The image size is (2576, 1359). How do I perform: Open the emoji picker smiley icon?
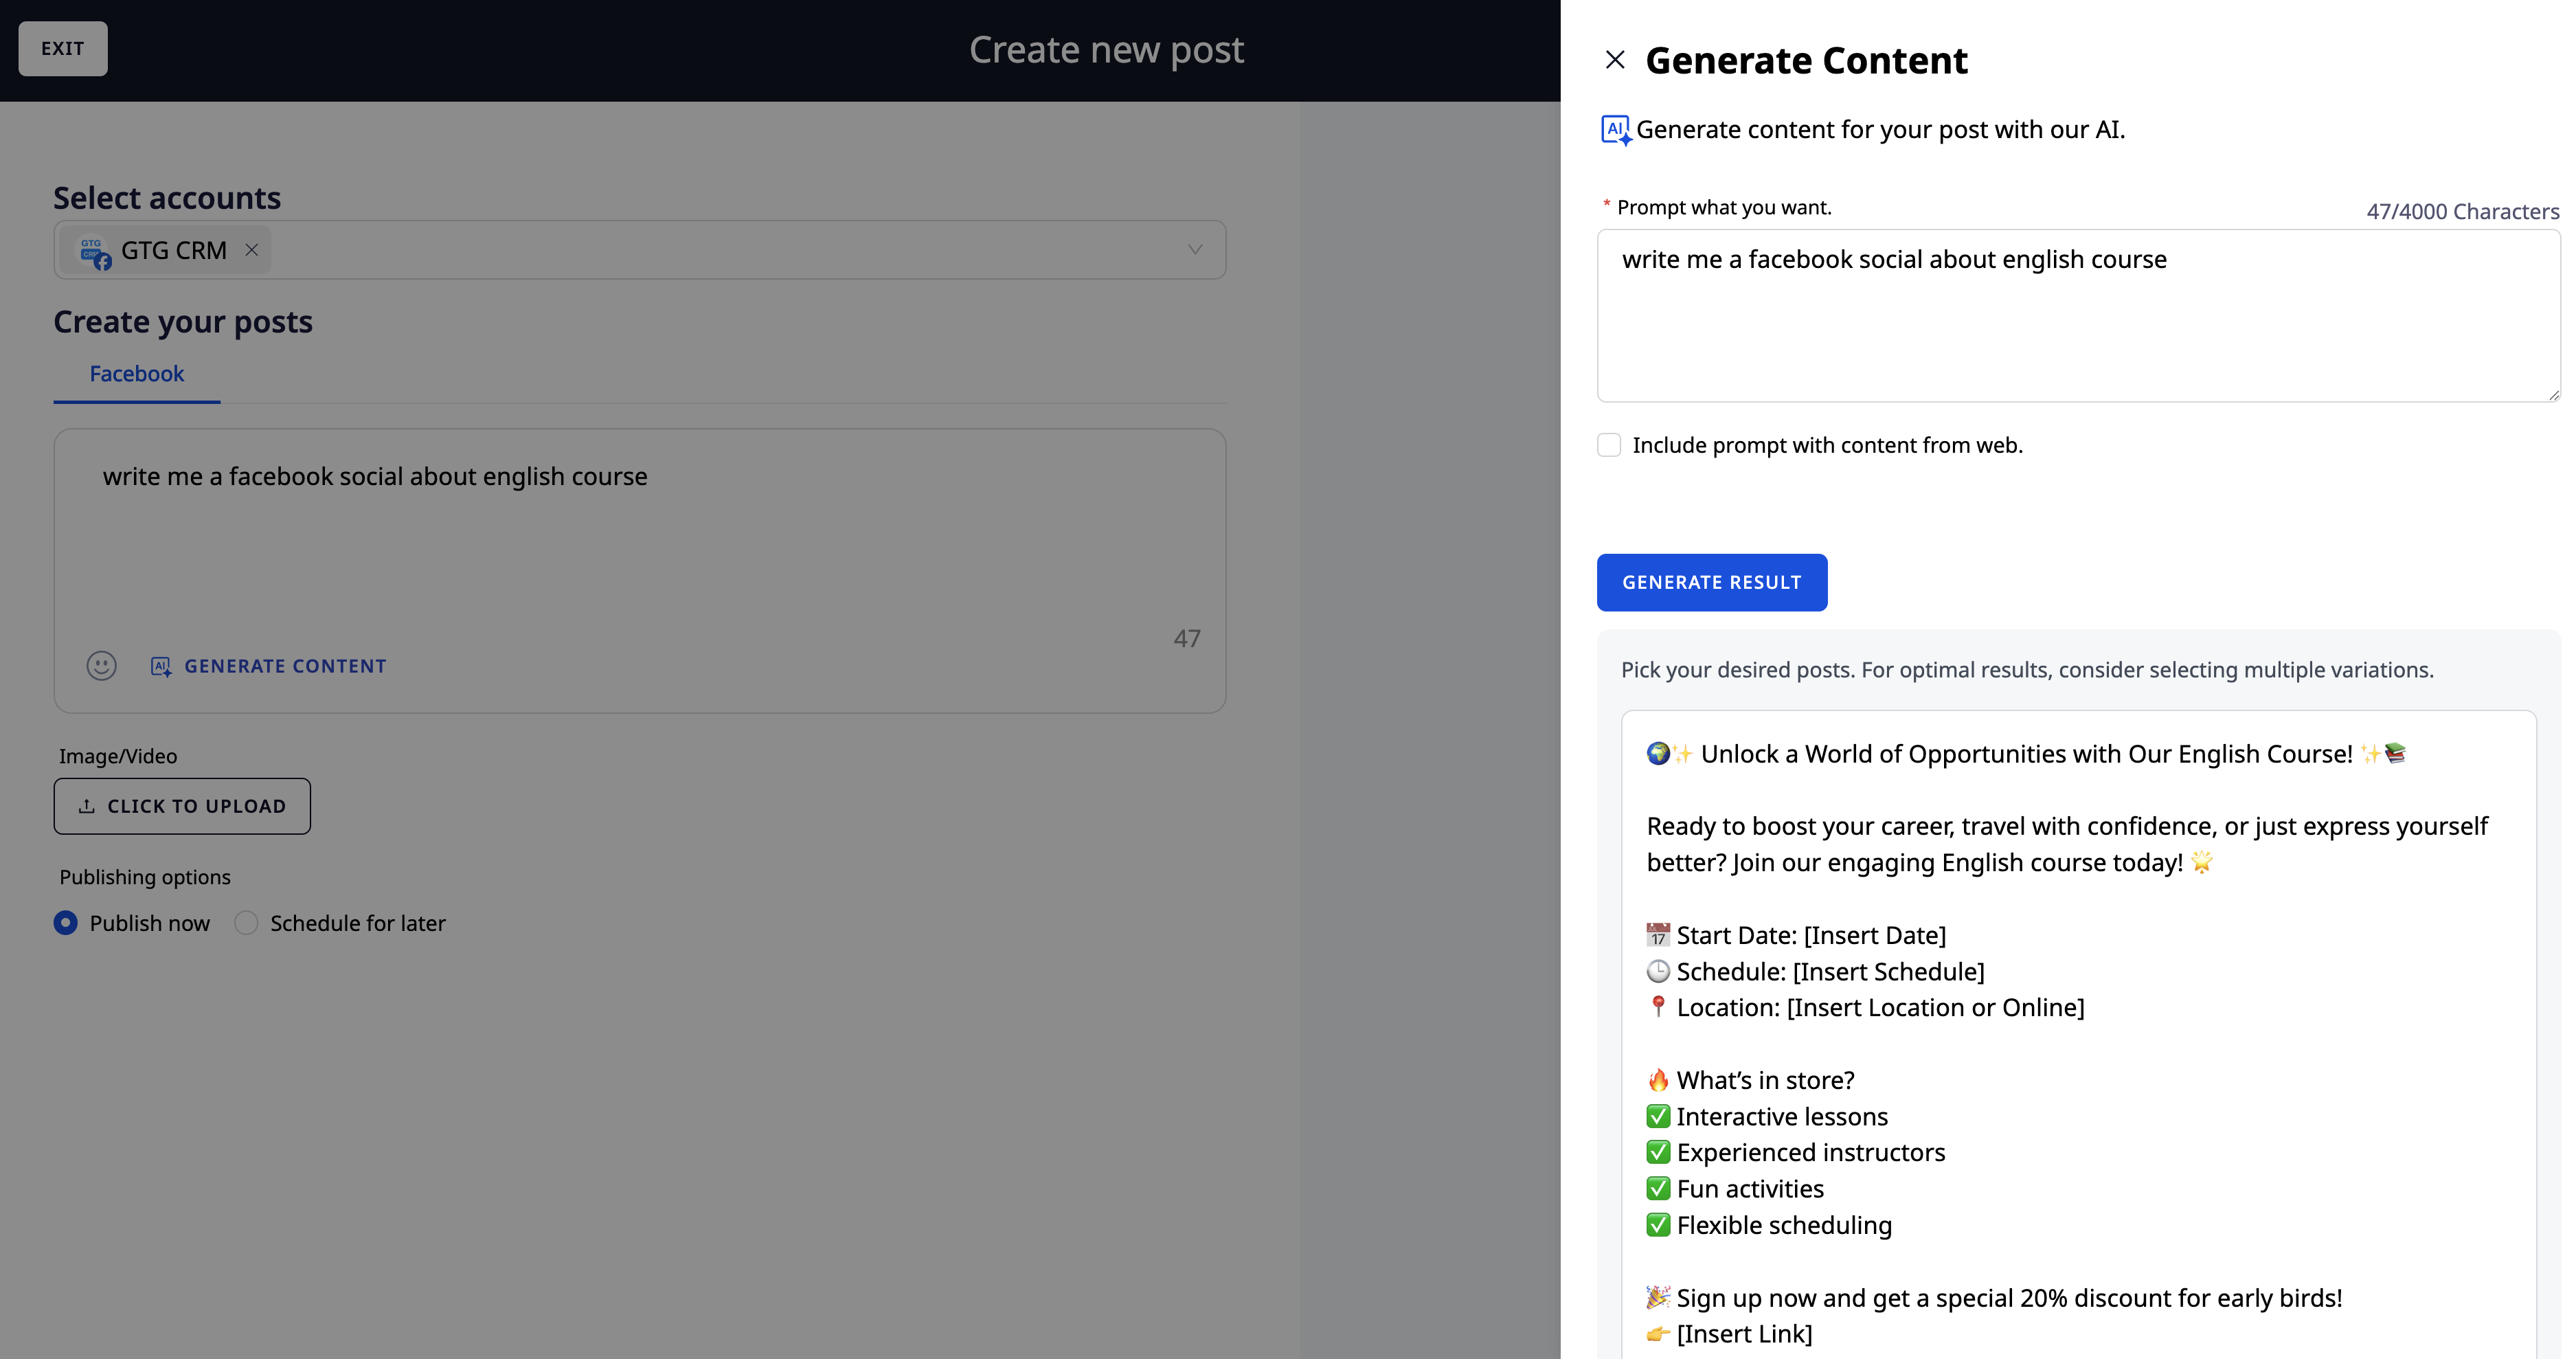101,666
